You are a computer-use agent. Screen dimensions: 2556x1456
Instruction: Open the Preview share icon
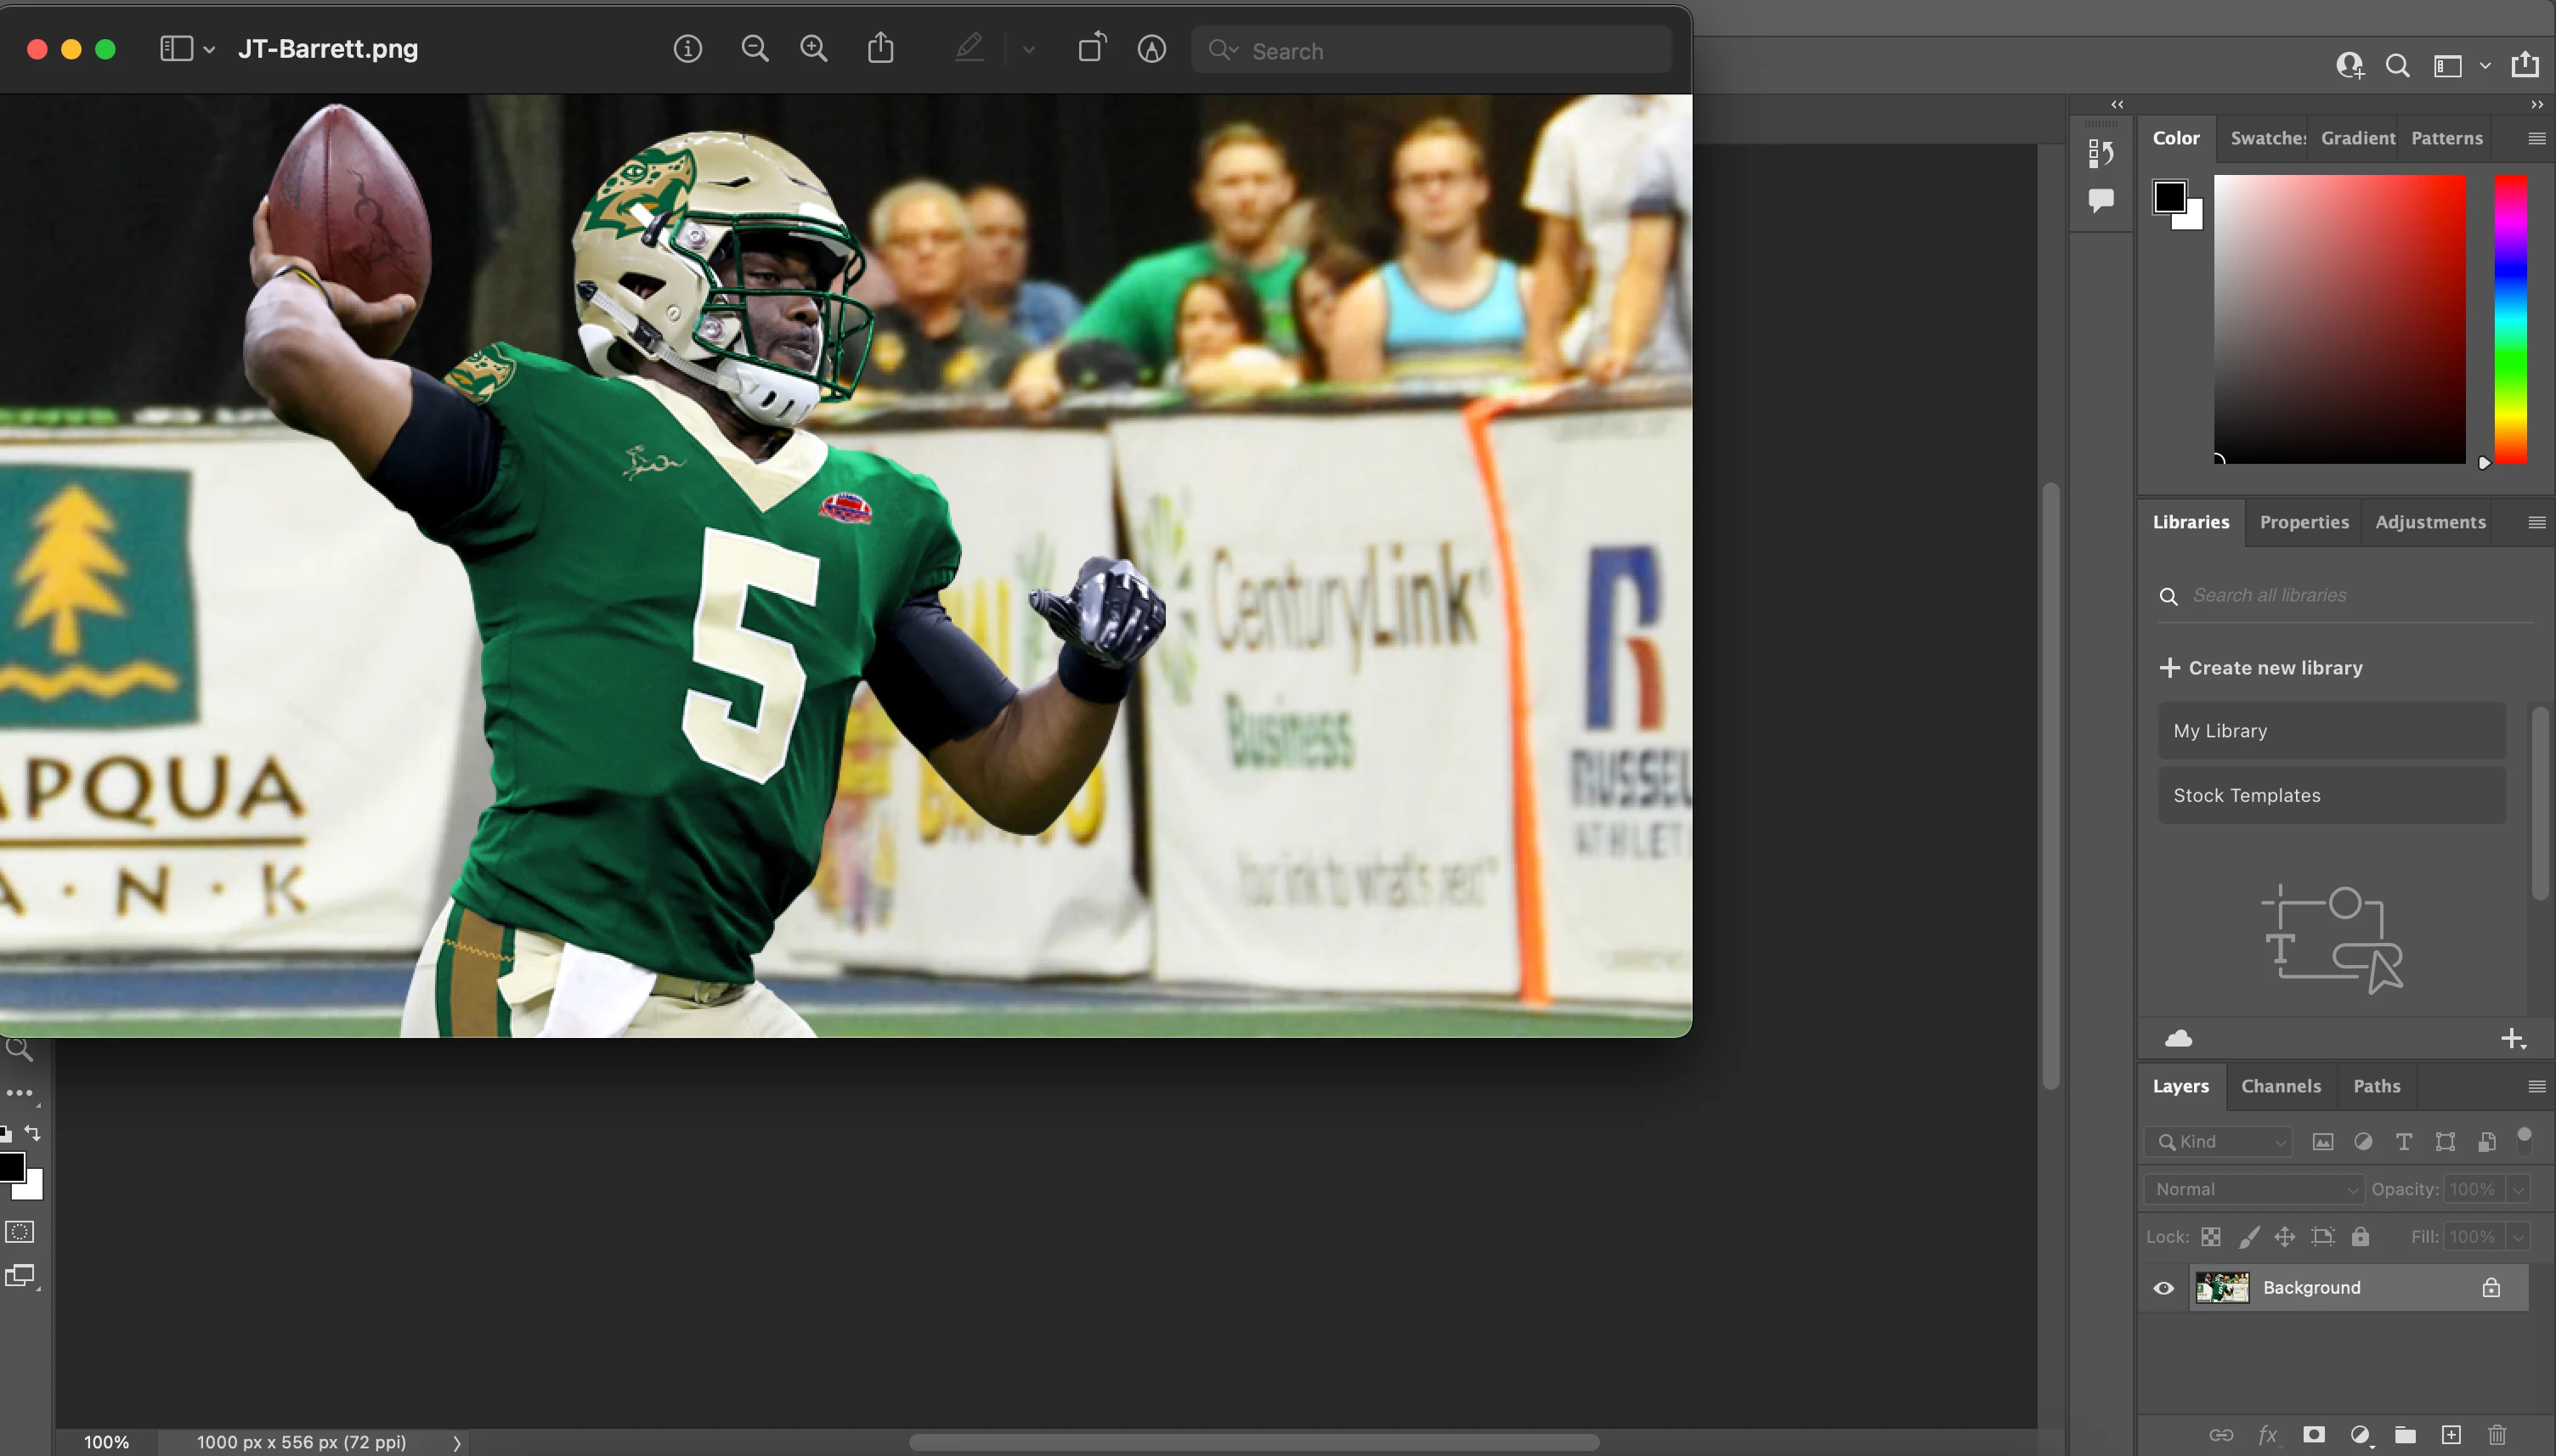click(880, 48)
